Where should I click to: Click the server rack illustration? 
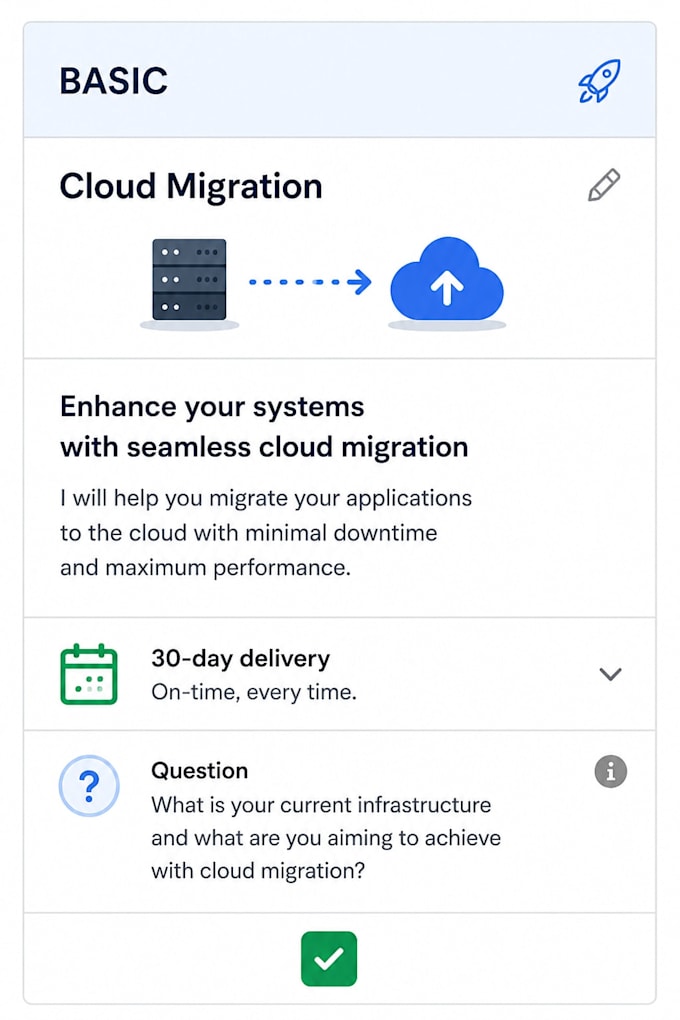[x=189, y=280]
